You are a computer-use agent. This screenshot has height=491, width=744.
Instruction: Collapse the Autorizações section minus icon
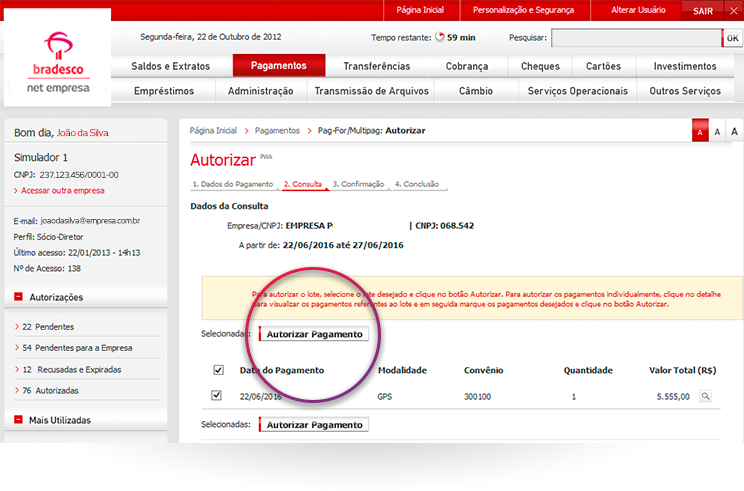pyautogui.click(x=19, y=297)
